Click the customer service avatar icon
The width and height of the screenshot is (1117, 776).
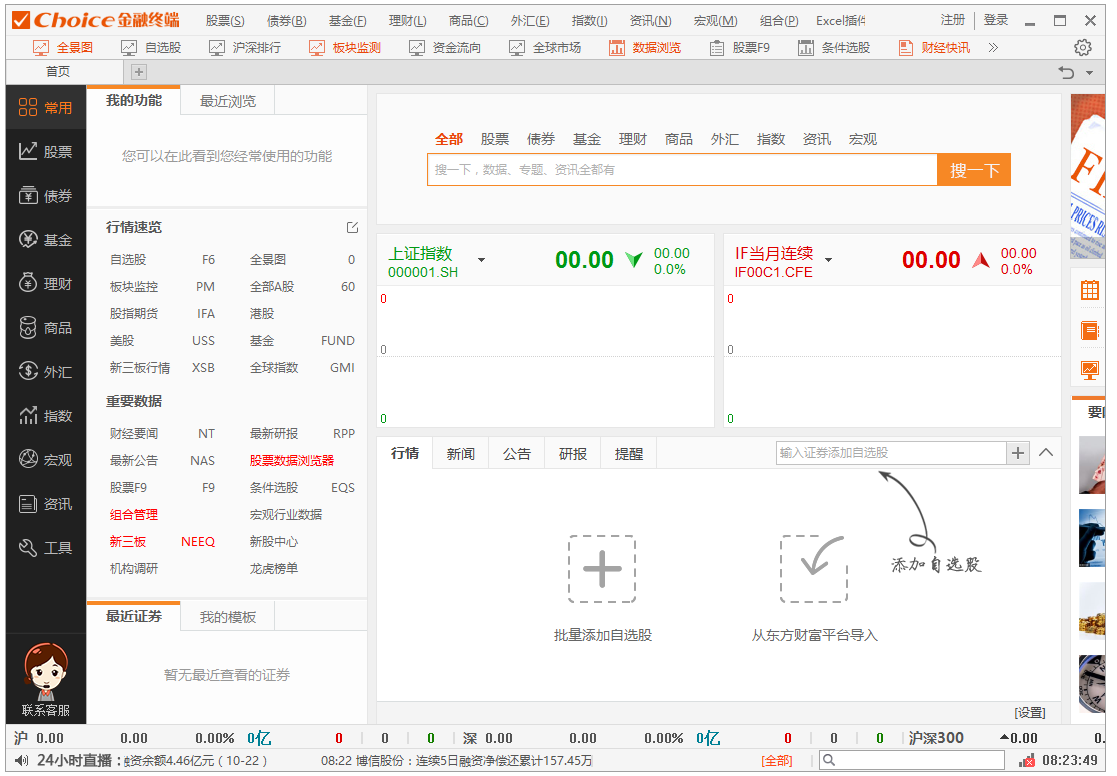pyautogui.click(x=46, y=672)
